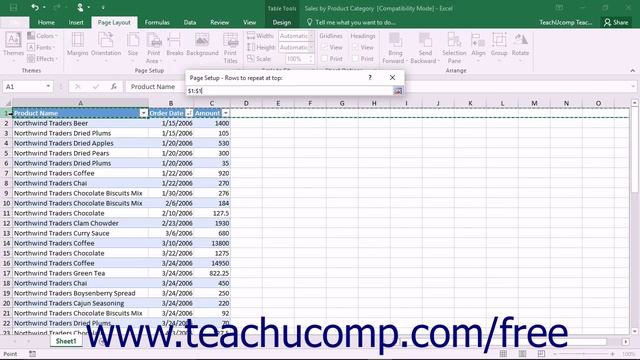Switch to the Formulas tab

[x=157, y=22]
